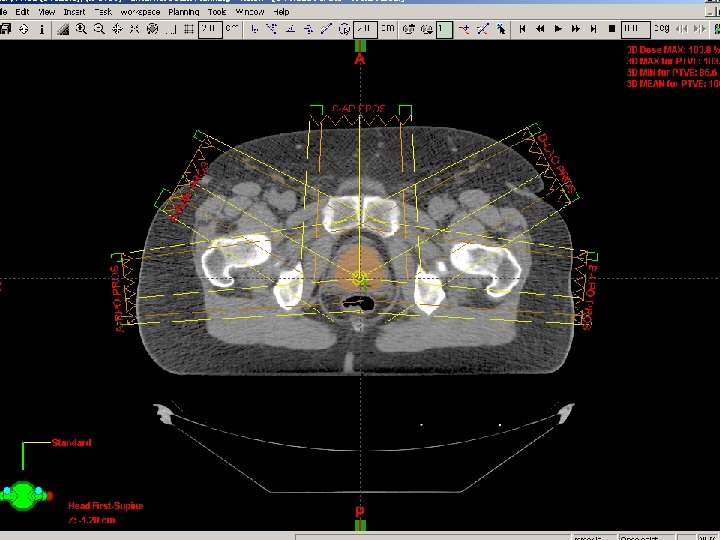Click the '3D MIN for PTVE' text
Viewport: 720px width, 540px height.
coord(673,73)
